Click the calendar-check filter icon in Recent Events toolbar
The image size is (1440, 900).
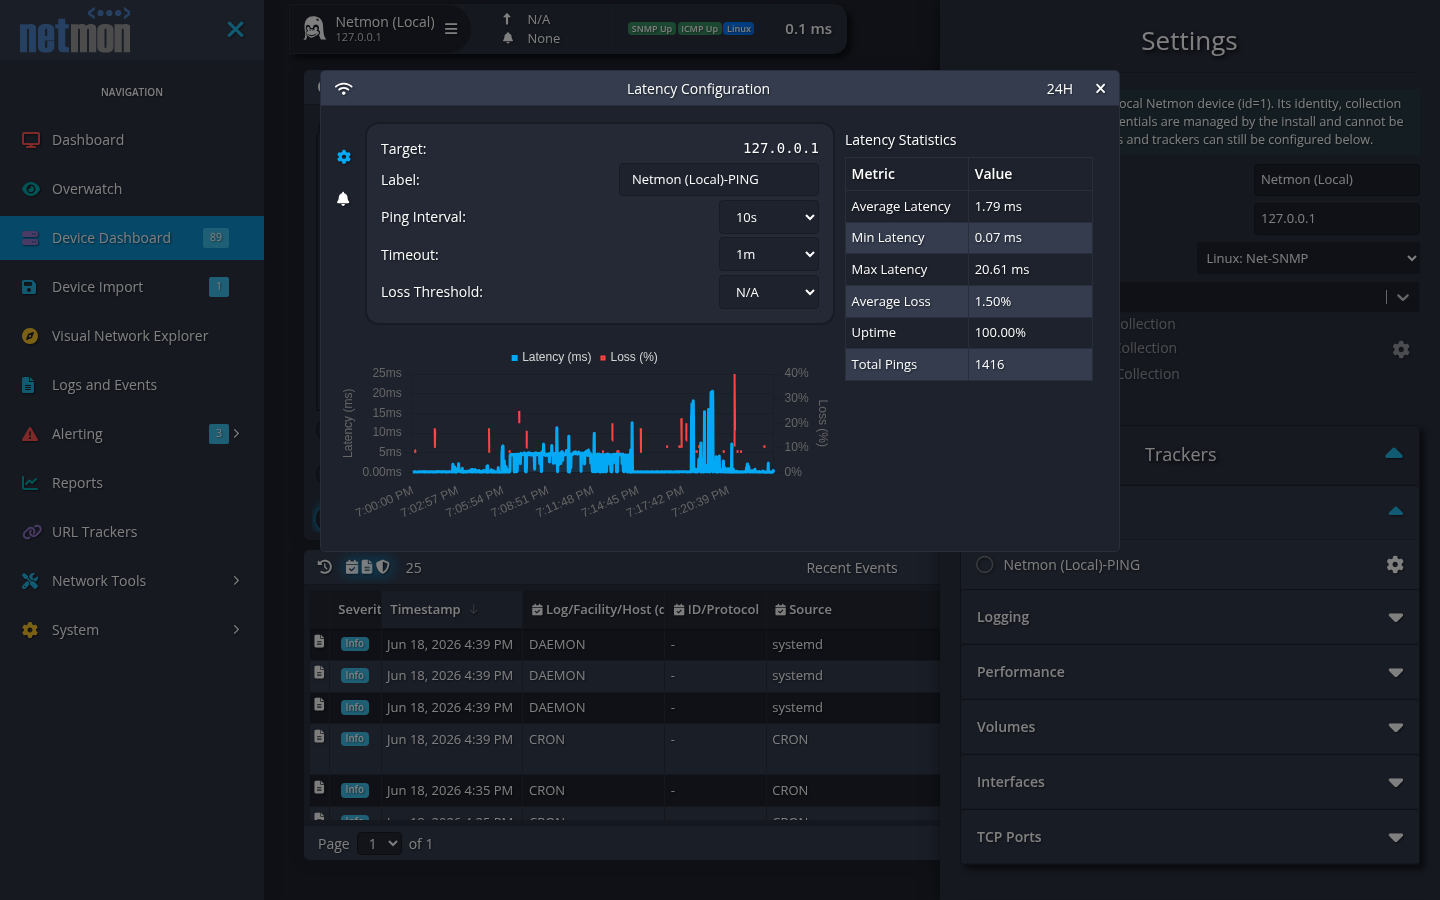pos(352,567)
